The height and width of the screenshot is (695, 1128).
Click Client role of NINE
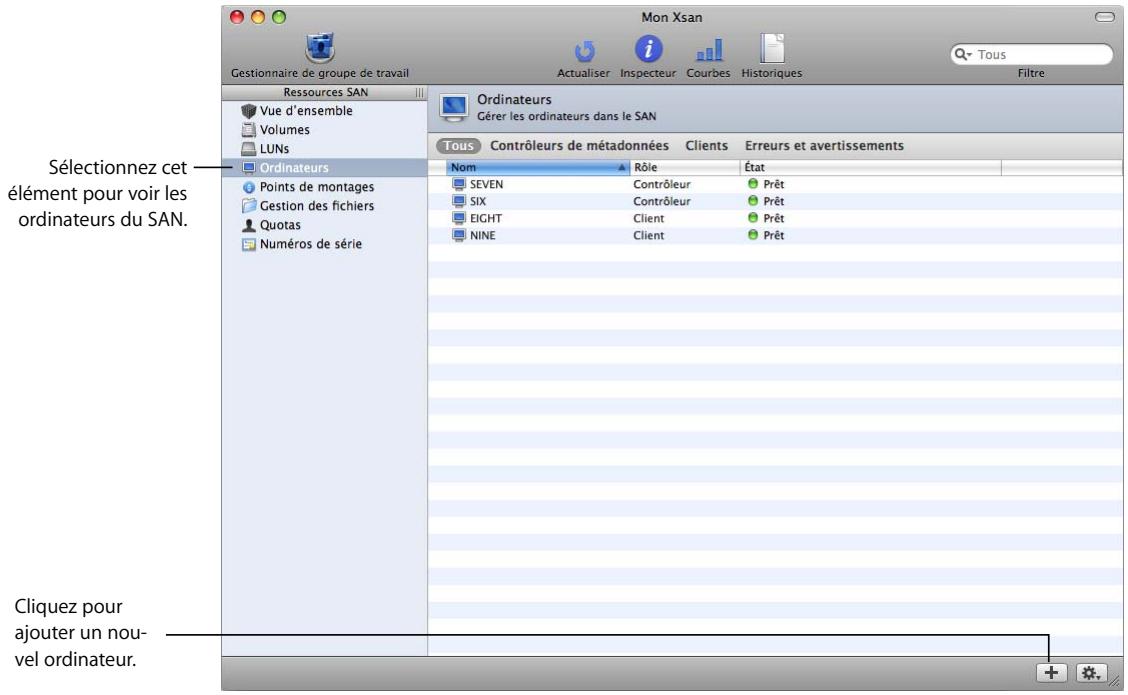click(649, 235)
